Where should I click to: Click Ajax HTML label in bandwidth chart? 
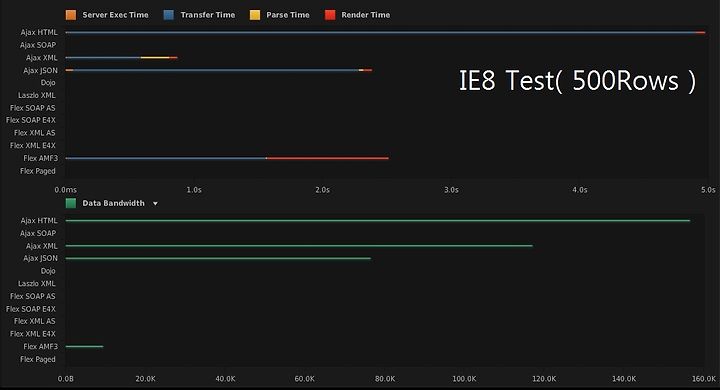39,220
